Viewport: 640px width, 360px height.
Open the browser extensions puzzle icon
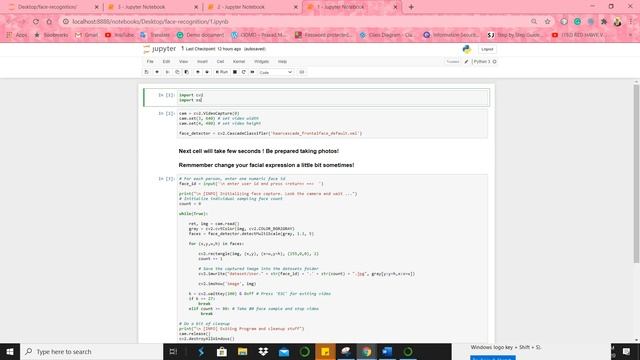pos(604,22)
